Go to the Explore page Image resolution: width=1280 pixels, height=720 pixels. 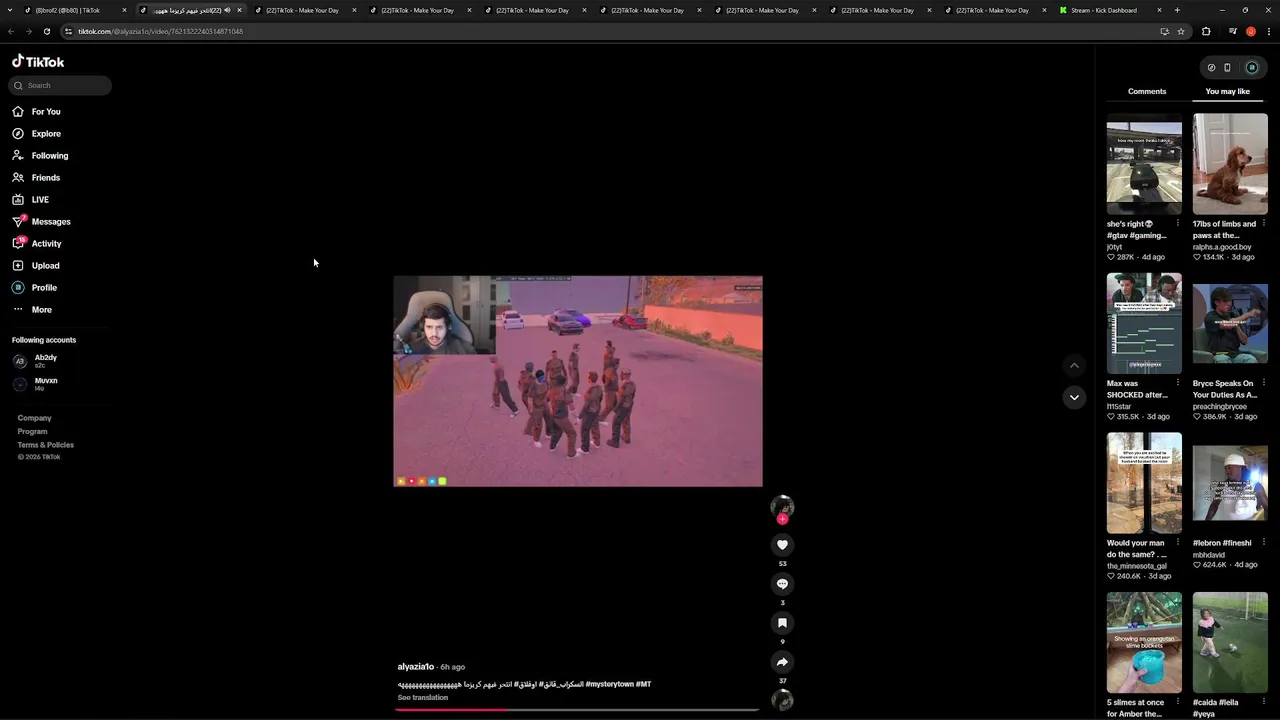tap(46, 133)
